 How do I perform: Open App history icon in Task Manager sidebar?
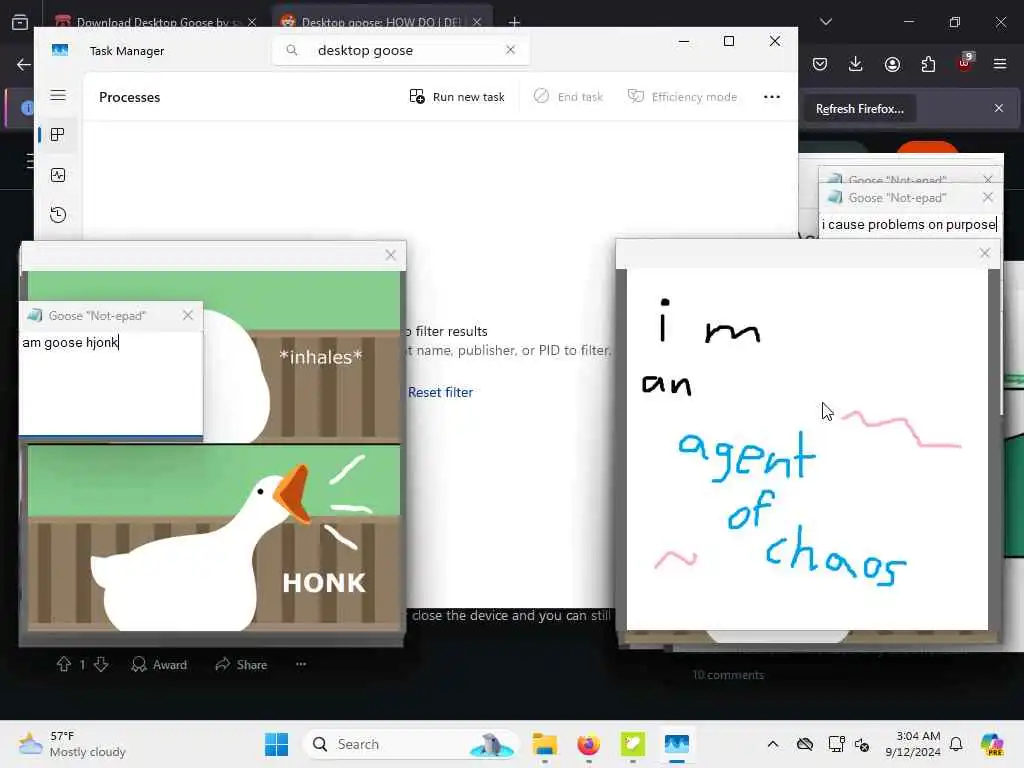(x=58, y=215)
